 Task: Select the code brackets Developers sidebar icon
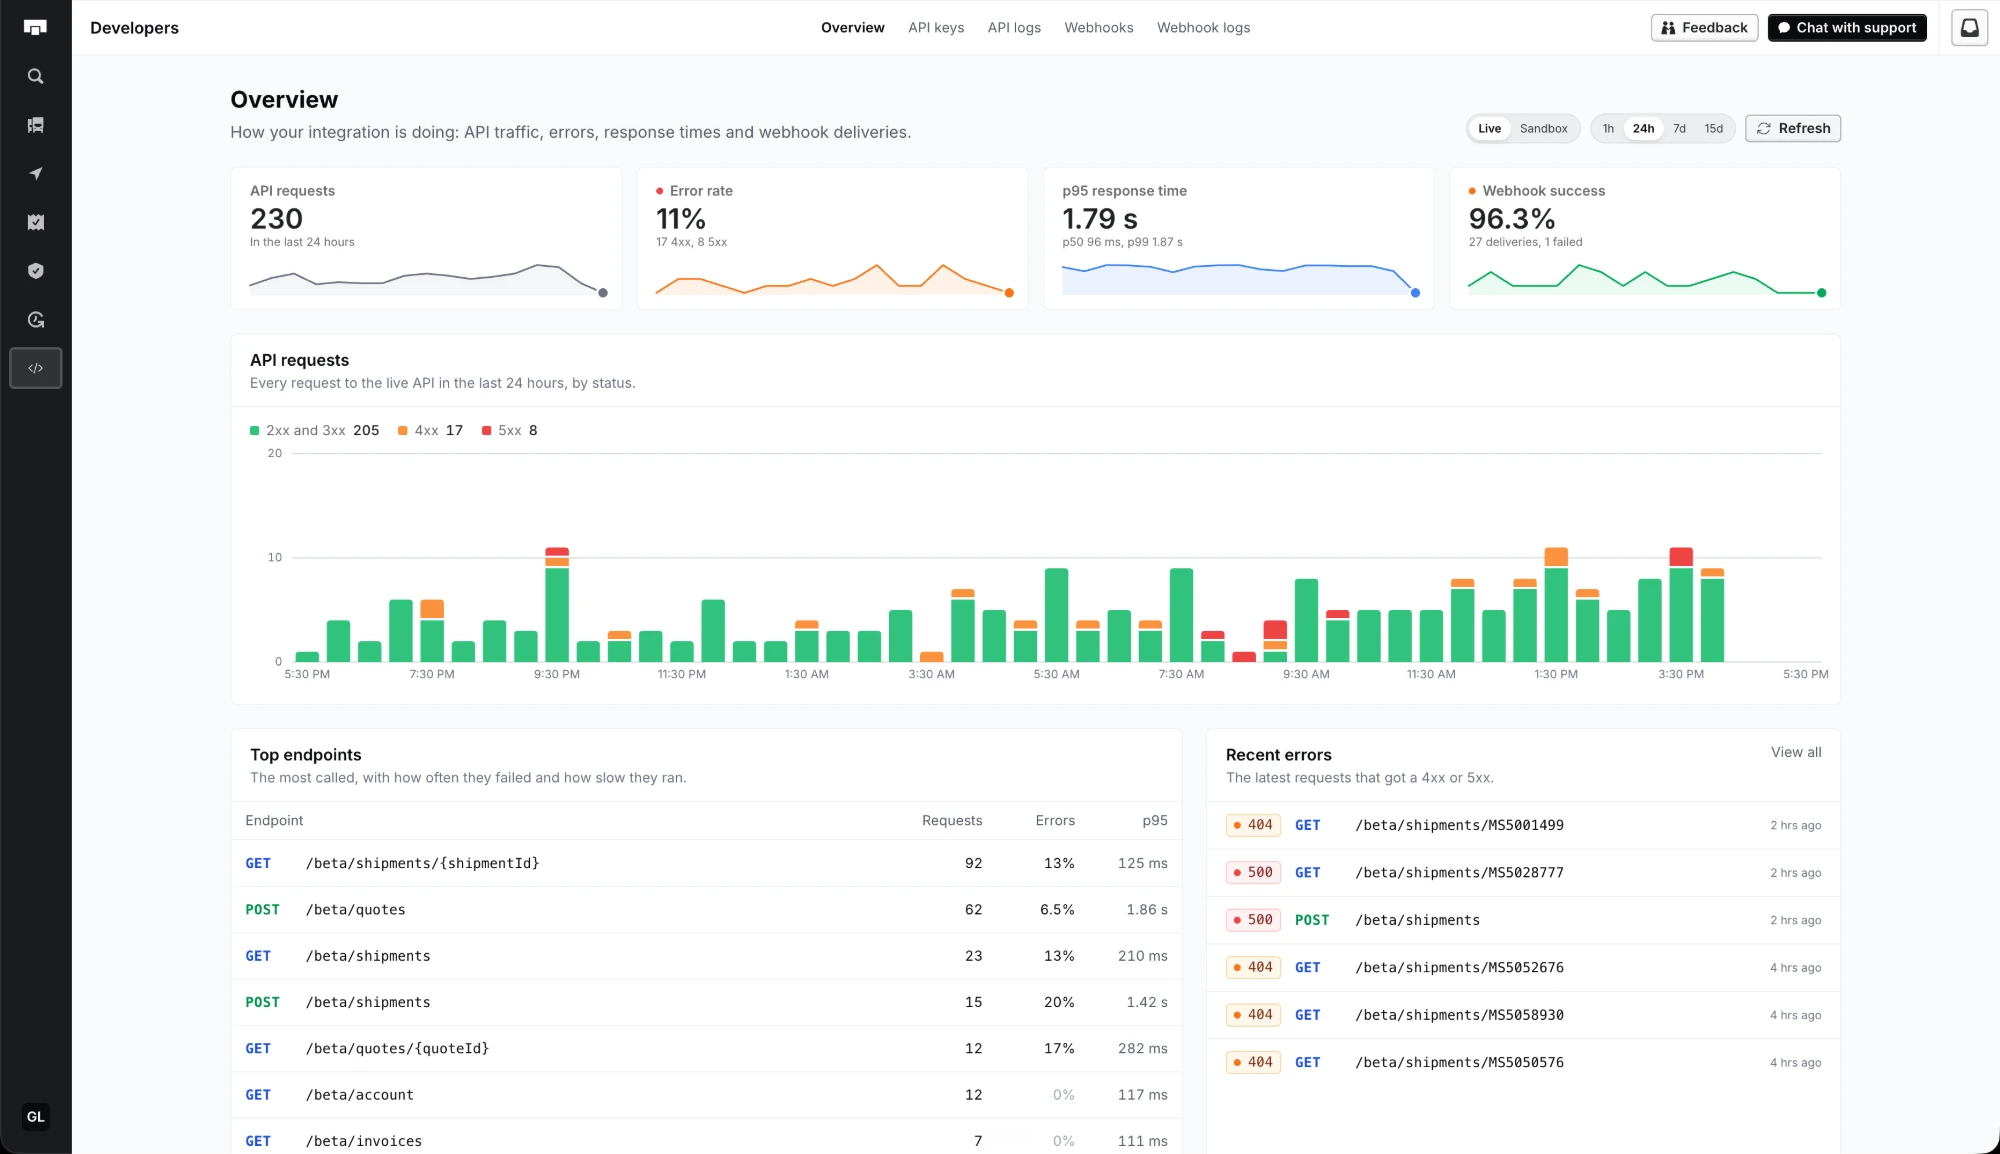point(36,368)
